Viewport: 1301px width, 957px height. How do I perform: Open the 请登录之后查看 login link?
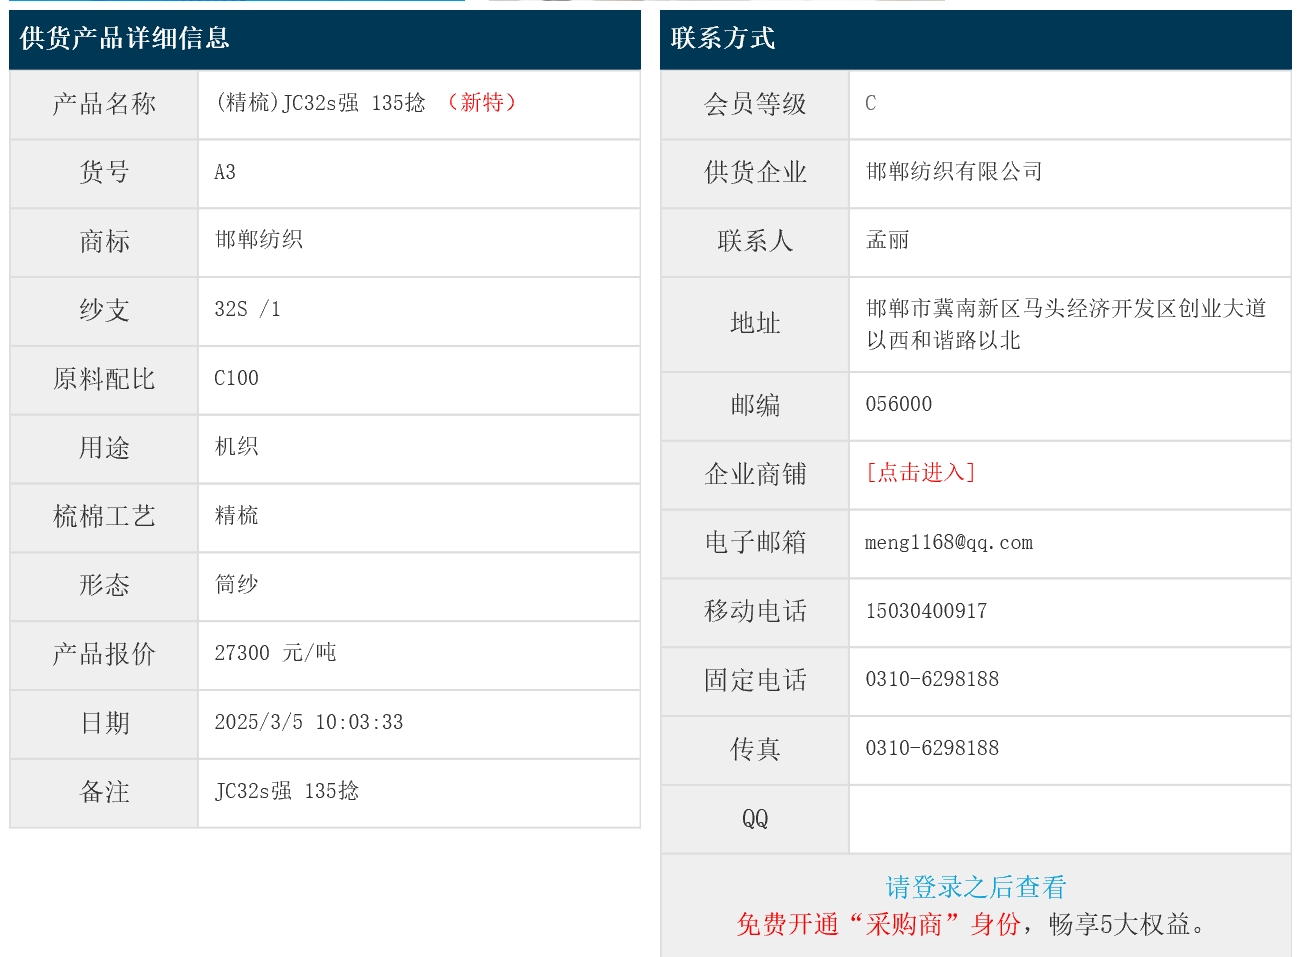point(975,887)
